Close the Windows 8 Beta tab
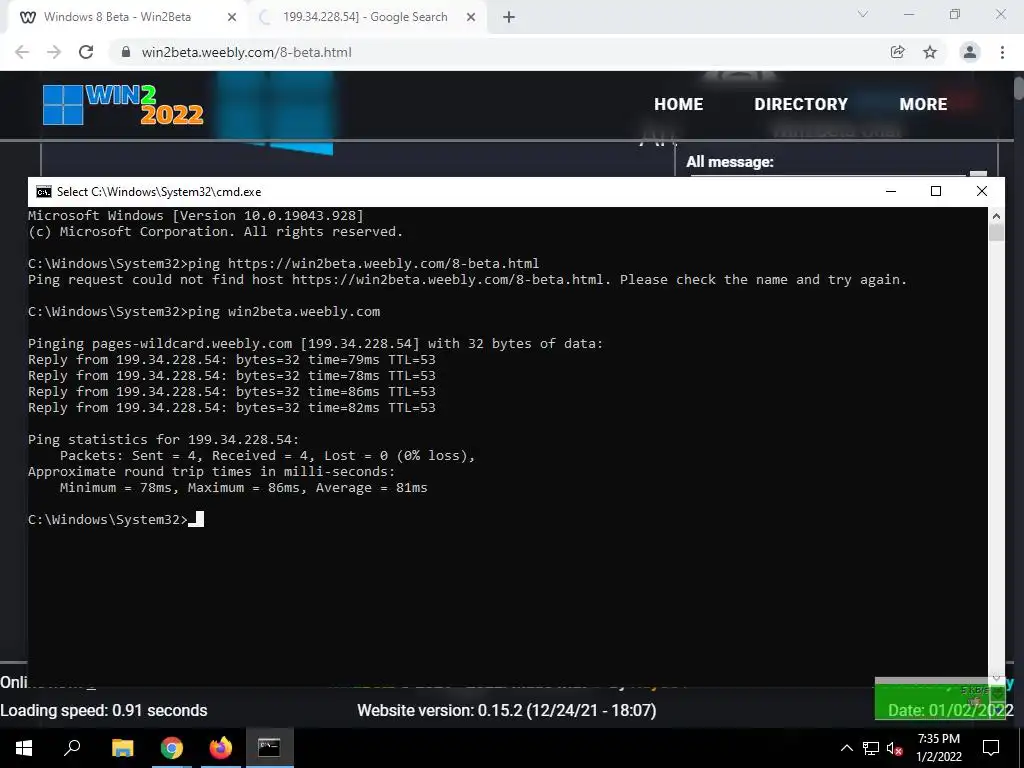1024x768 pixels. tap(232, 18)
